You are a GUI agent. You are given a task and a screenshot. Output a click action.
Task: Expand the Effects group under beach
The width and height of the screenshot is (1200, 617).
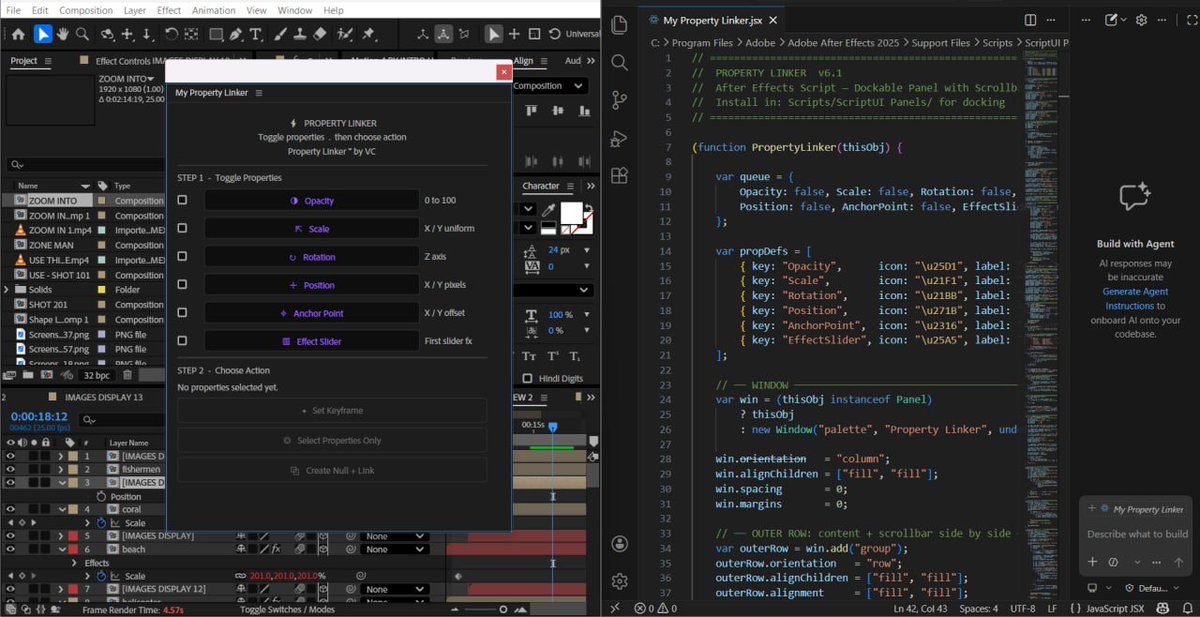[x=75, y=563]
